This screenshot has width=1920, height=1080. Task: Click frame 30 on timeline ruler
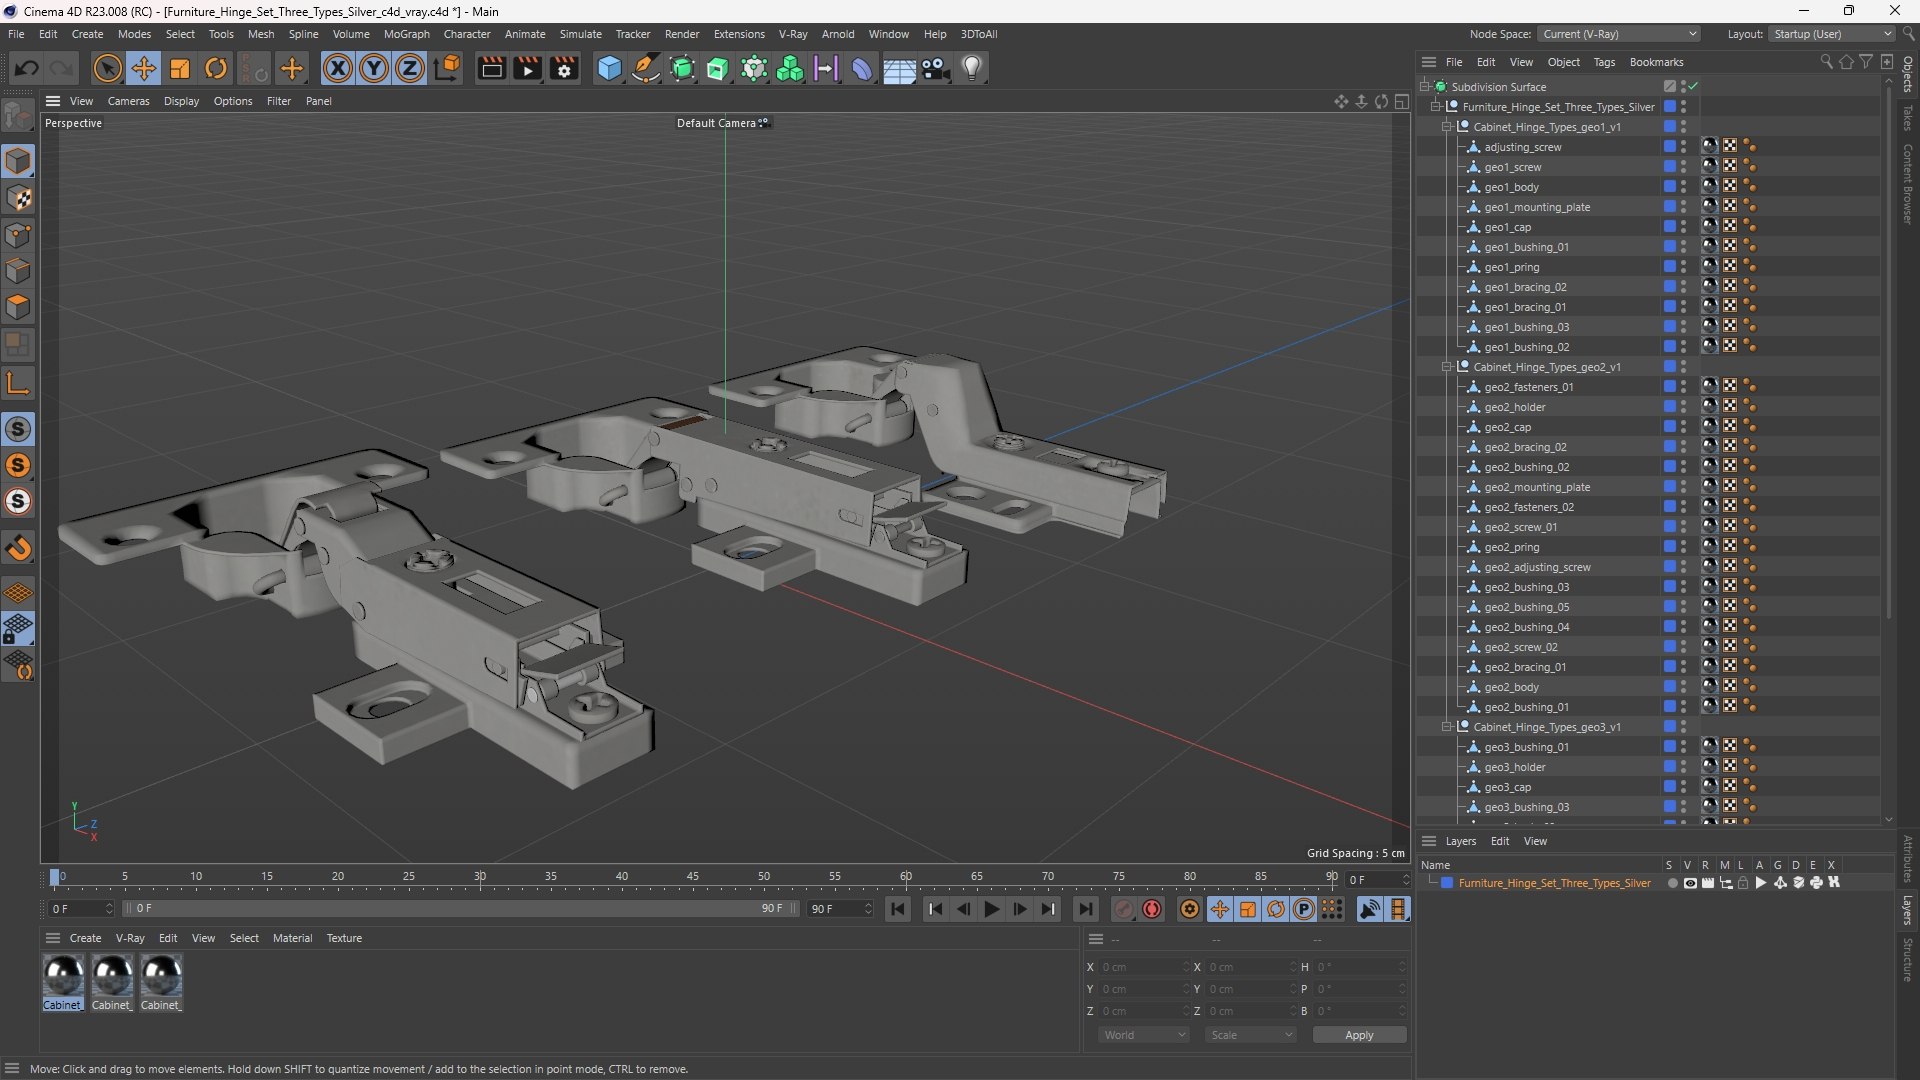coord(480,877)
